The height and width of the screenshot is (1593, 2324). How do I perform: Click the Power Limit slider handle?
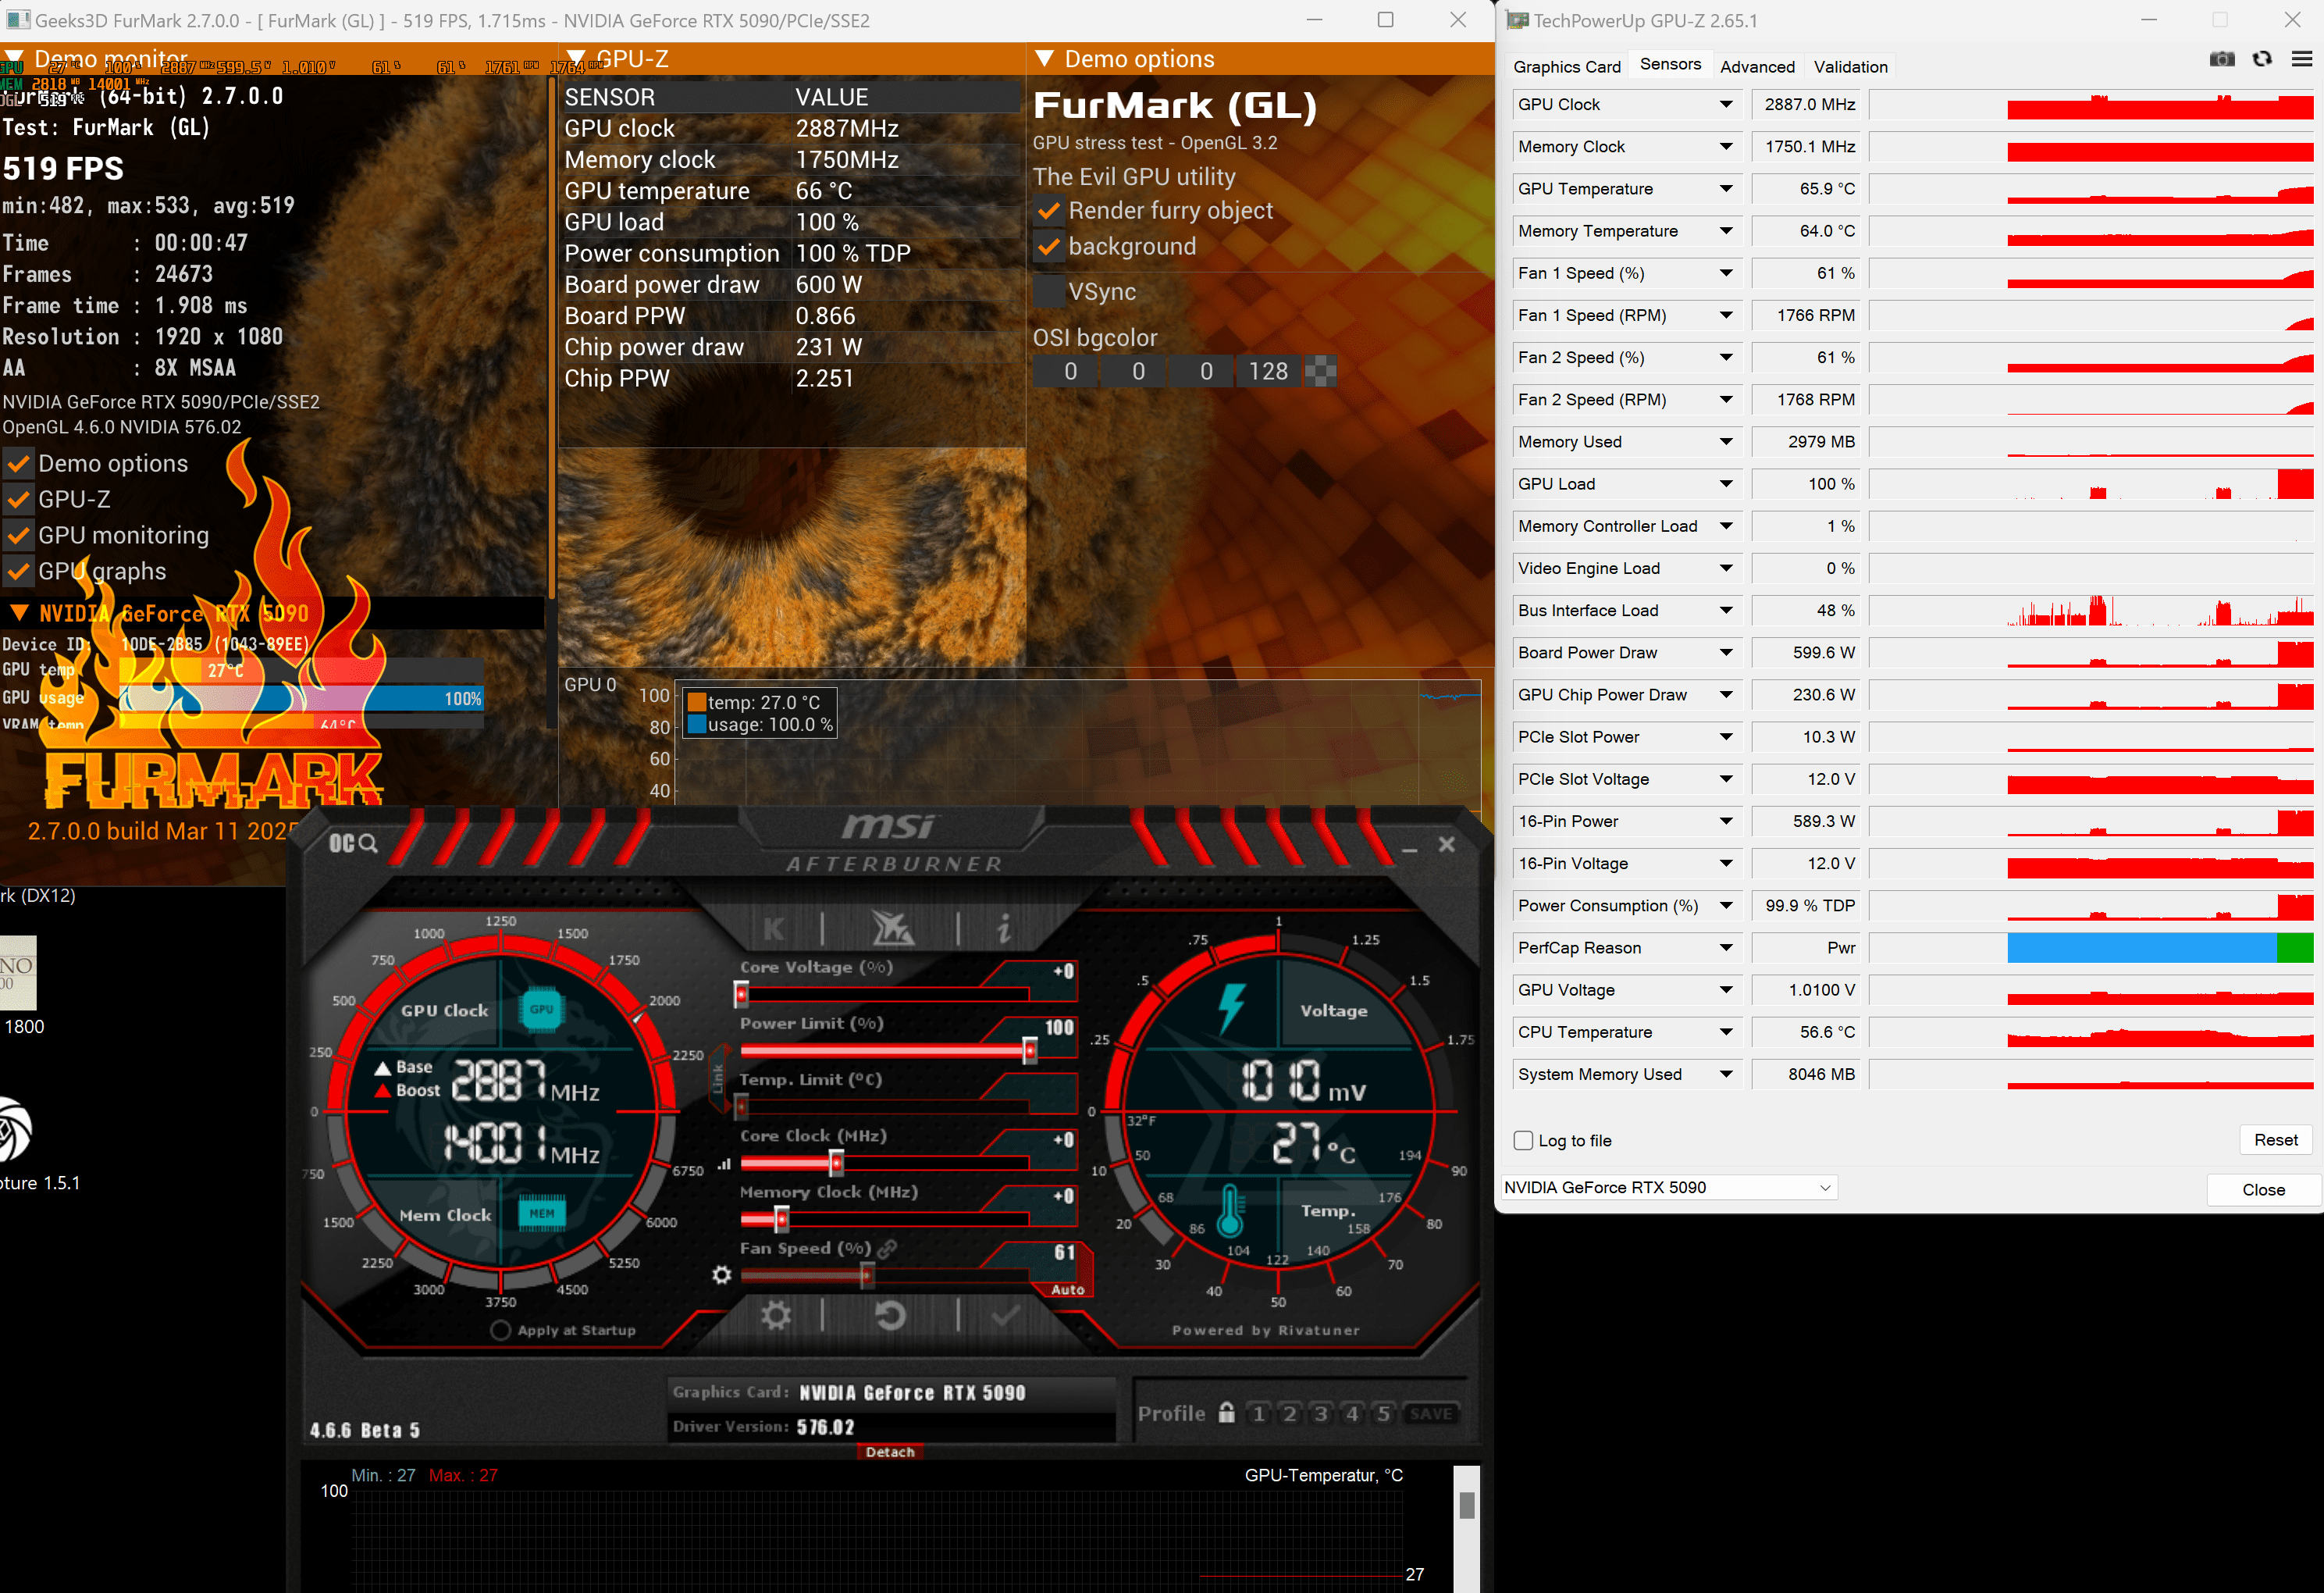[x=1029, y=1050]
